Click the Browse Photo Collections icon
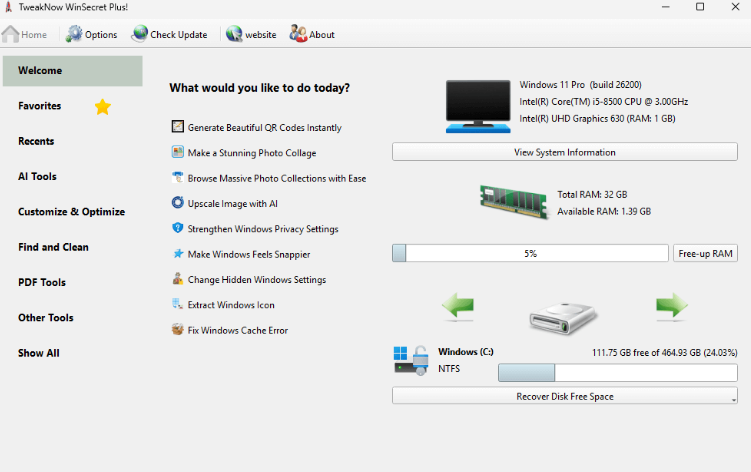This screenshot has height=472, width=751. click(178, 177)
